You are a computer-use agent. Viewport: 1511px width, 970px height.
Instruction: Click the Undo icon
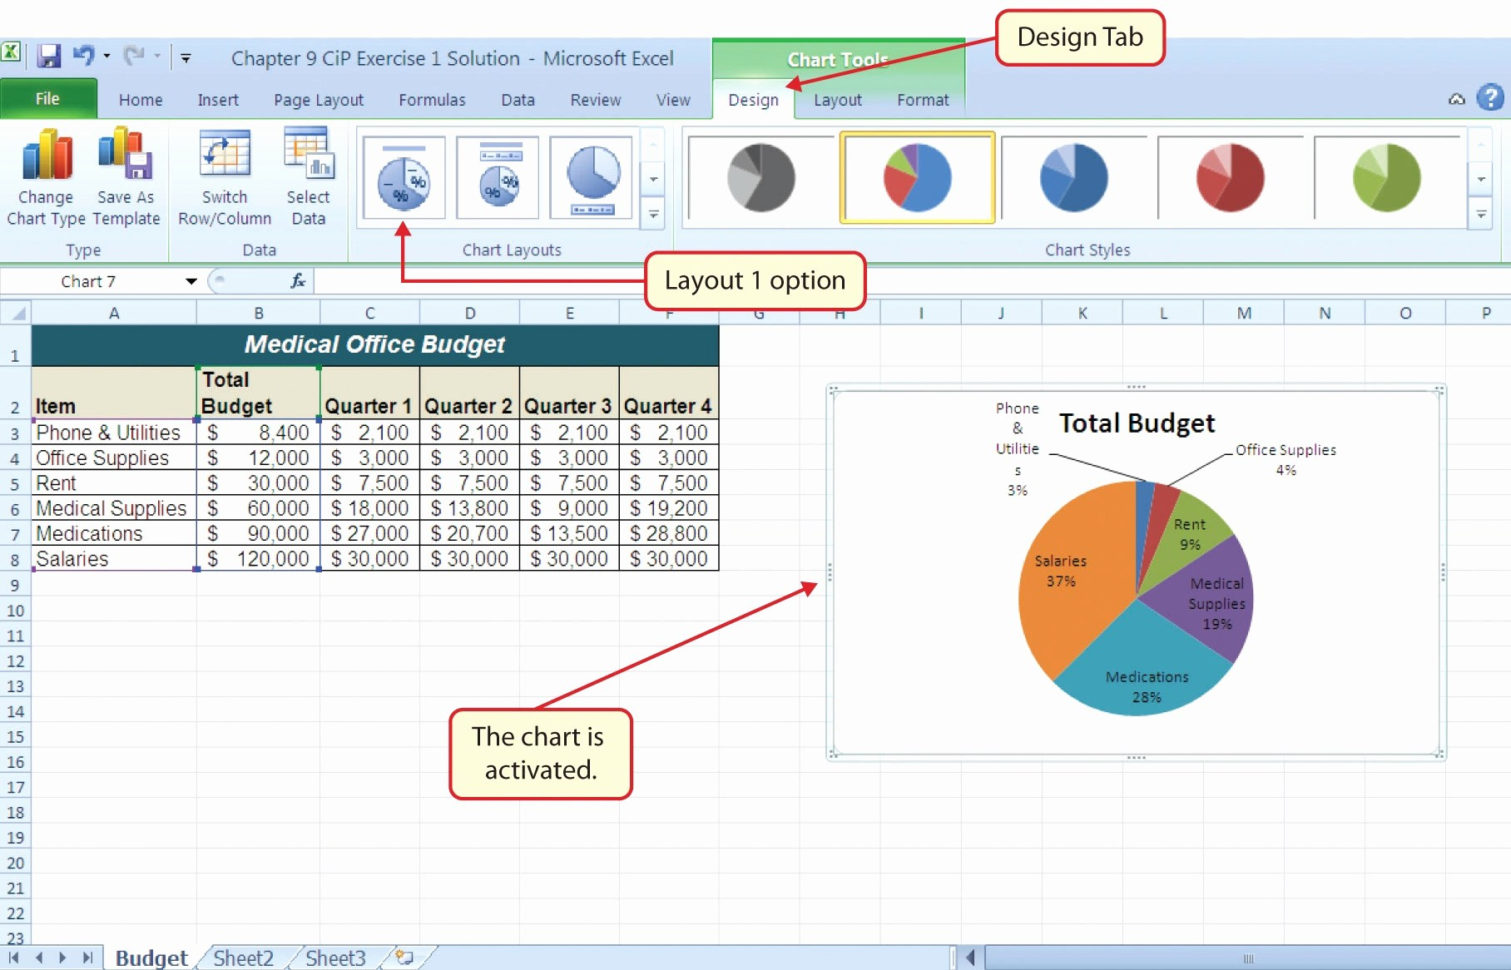(x=84, y=58)
